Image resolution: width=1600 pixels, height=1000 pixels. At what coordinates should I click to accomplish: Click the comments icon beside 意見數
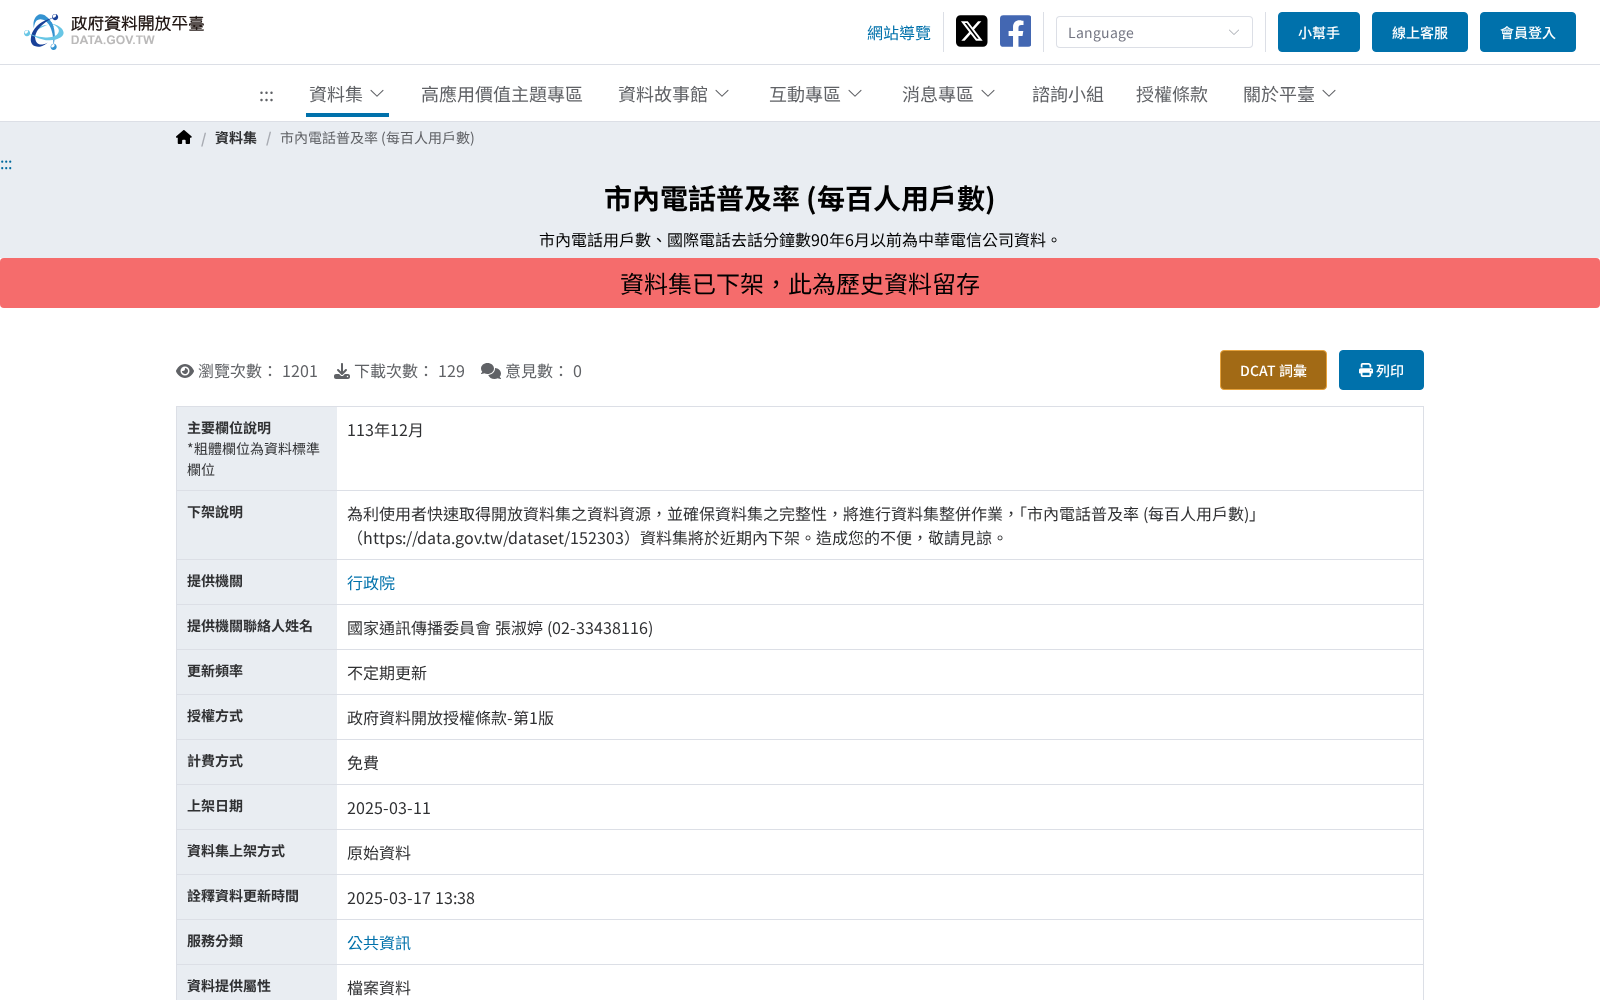491,371
